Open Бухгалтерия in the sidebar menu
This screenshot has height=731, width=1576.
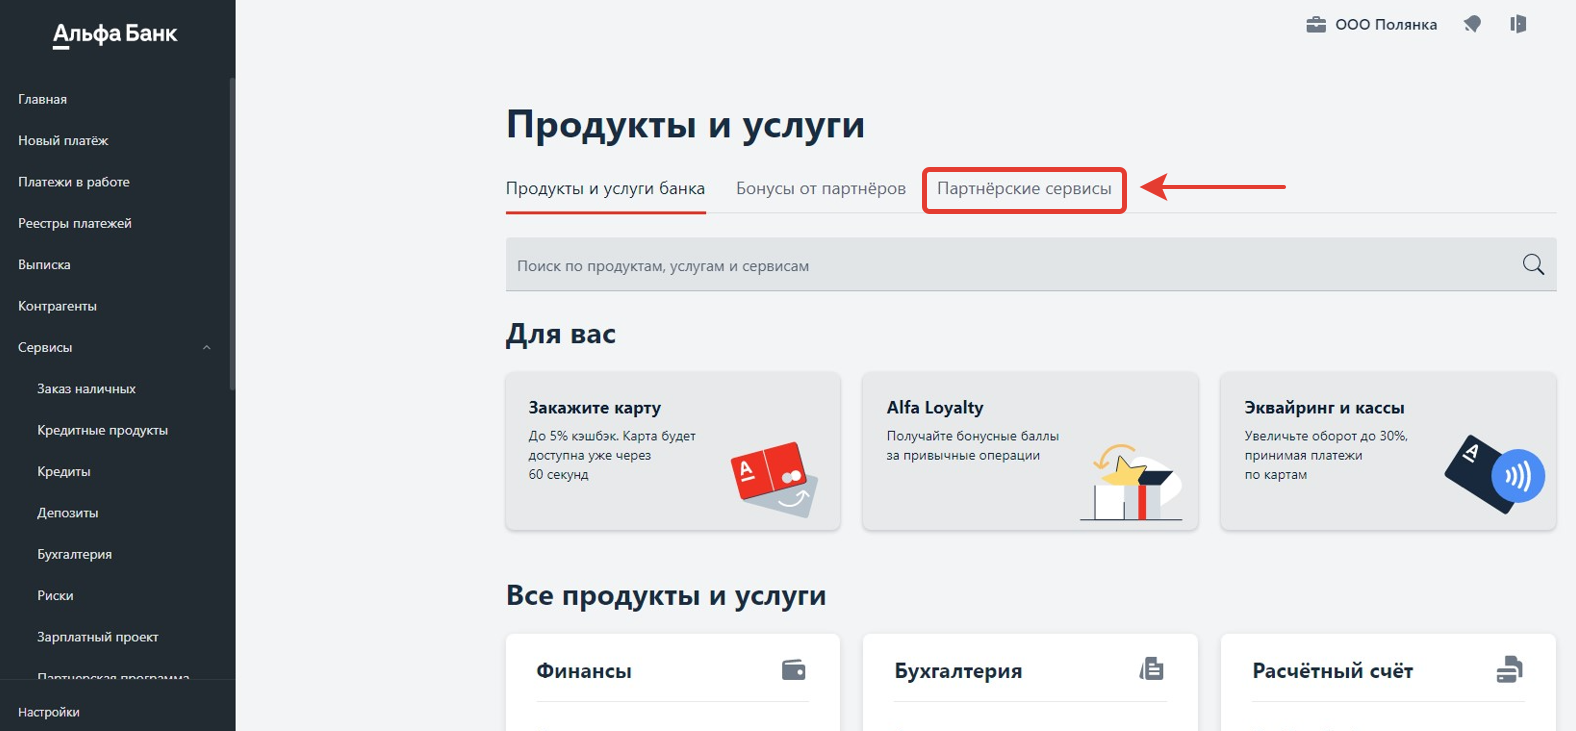[74, 554]
